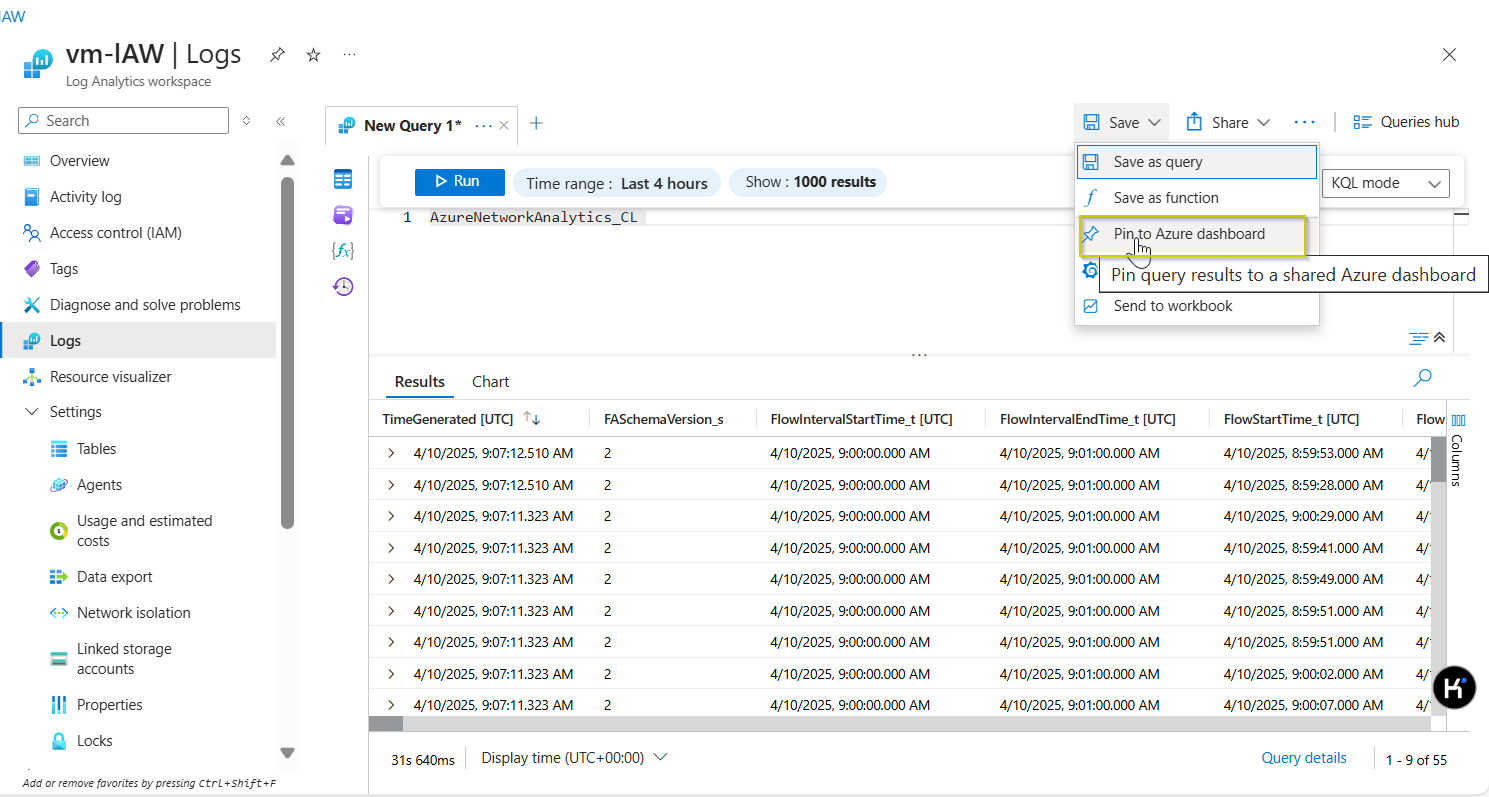Select Save as query
This screenshot has width=1489, height=797.
[1197, 162]
